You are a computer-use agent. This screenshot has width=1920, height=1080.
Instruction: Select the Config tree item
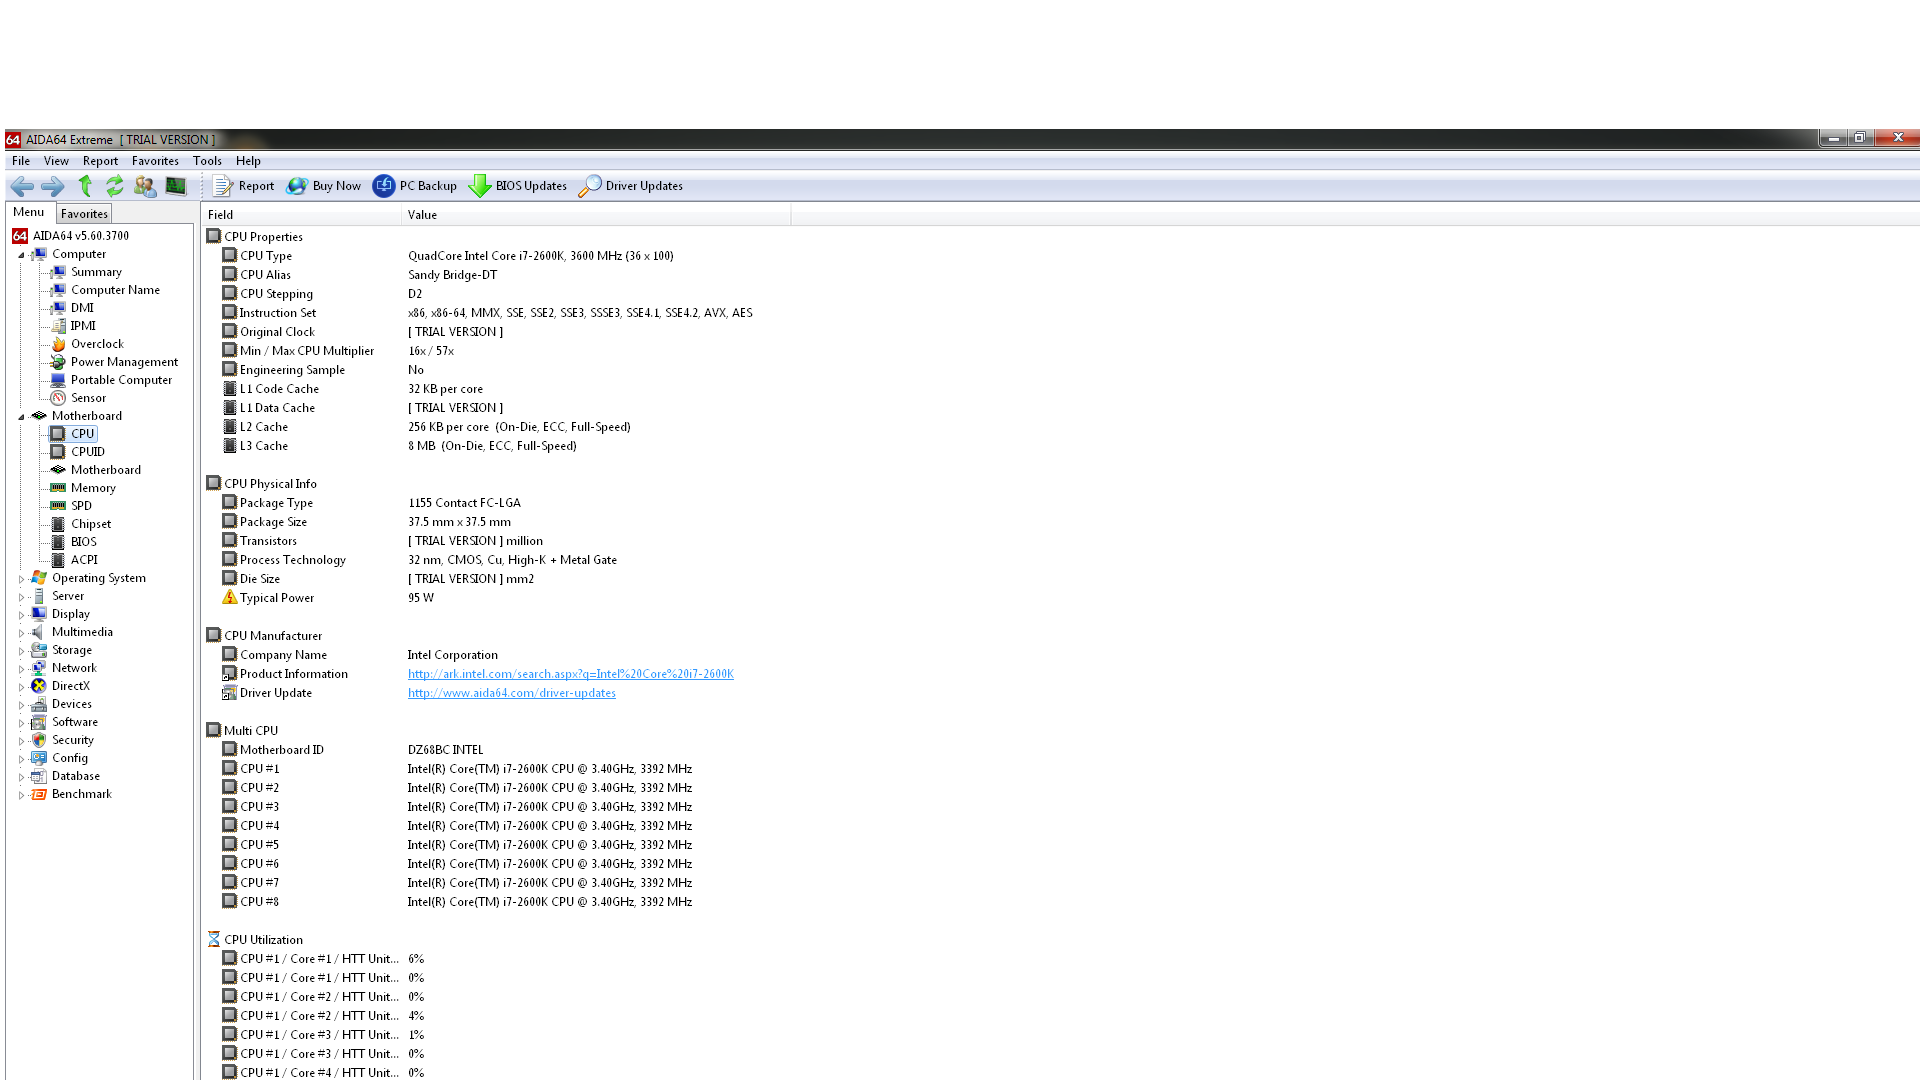click(70, 758)
